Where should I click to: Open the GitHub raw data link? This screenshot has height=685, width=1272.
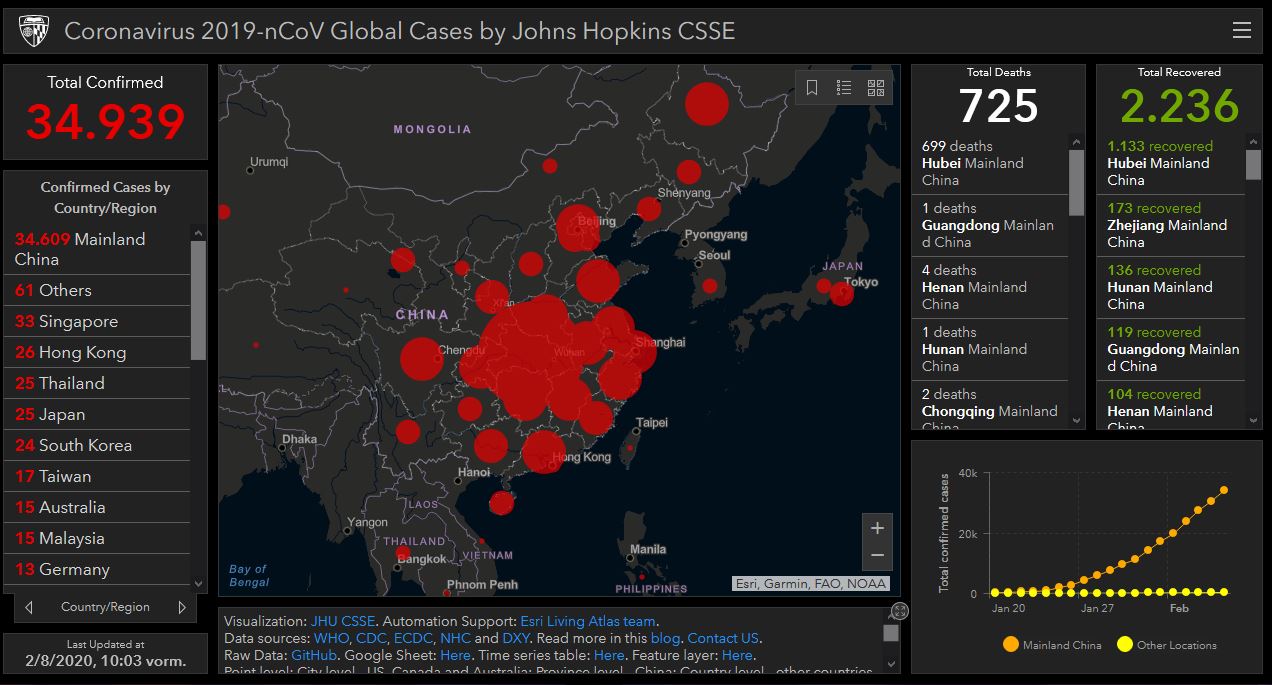pyautogui.click(x=314, y=655)
